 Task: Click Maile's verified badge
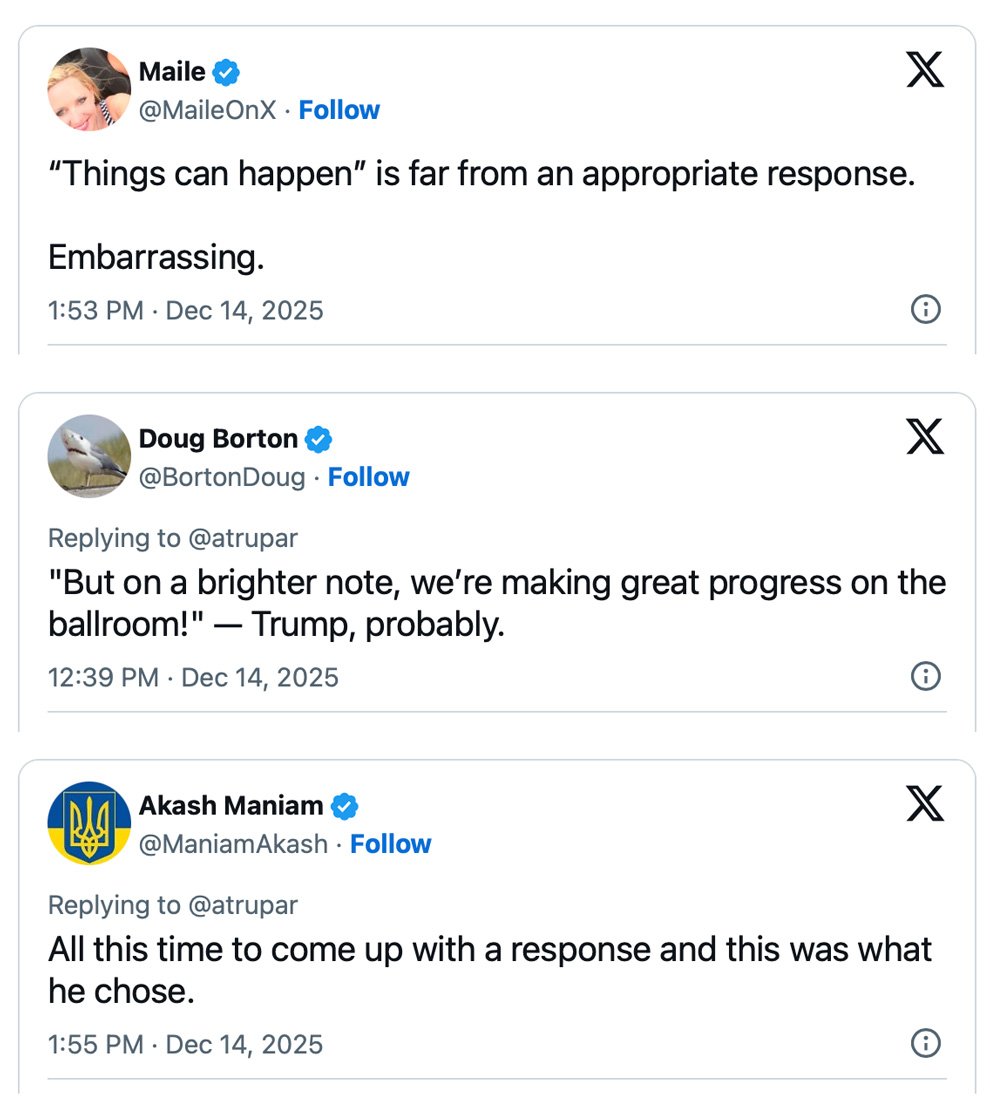[227, 72]
